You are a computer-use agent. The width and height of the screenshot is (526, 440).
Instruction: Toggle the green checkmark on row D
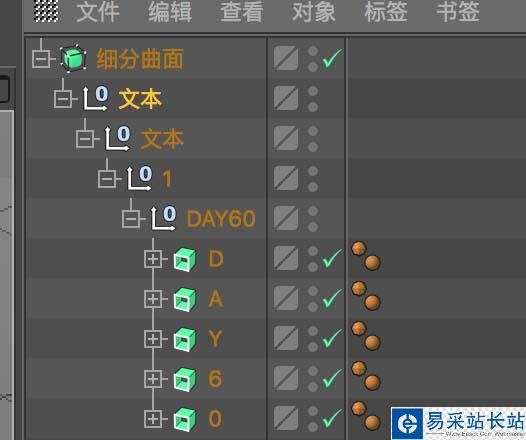(332, 259)
